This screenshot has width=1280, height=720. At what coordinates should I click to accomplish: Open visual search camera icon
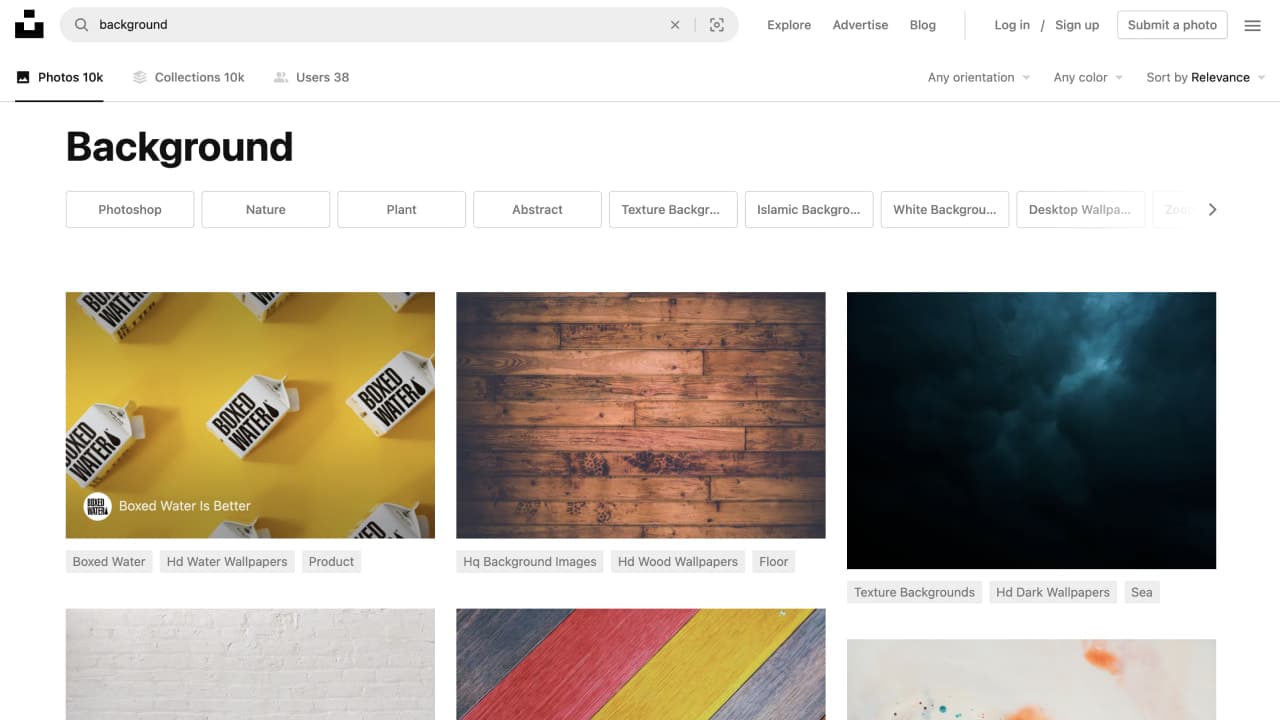pos(717,25)
